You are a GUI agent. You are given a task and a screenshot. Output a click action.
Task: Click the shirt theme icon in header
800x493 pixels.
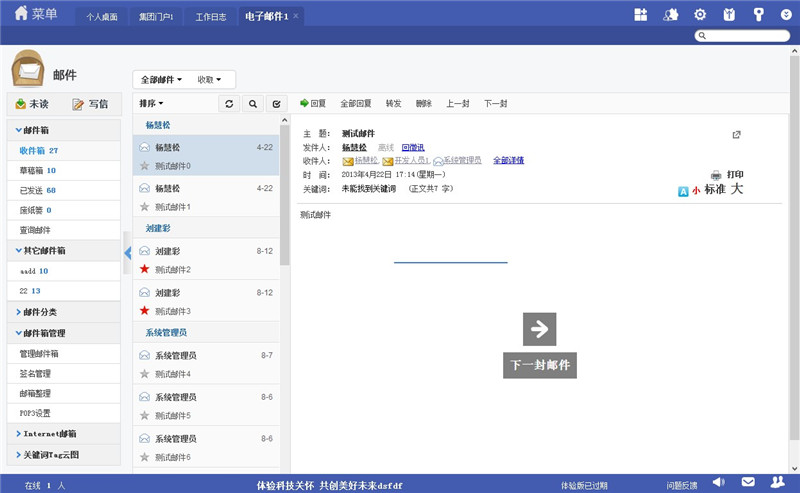(x=729, y=15)
